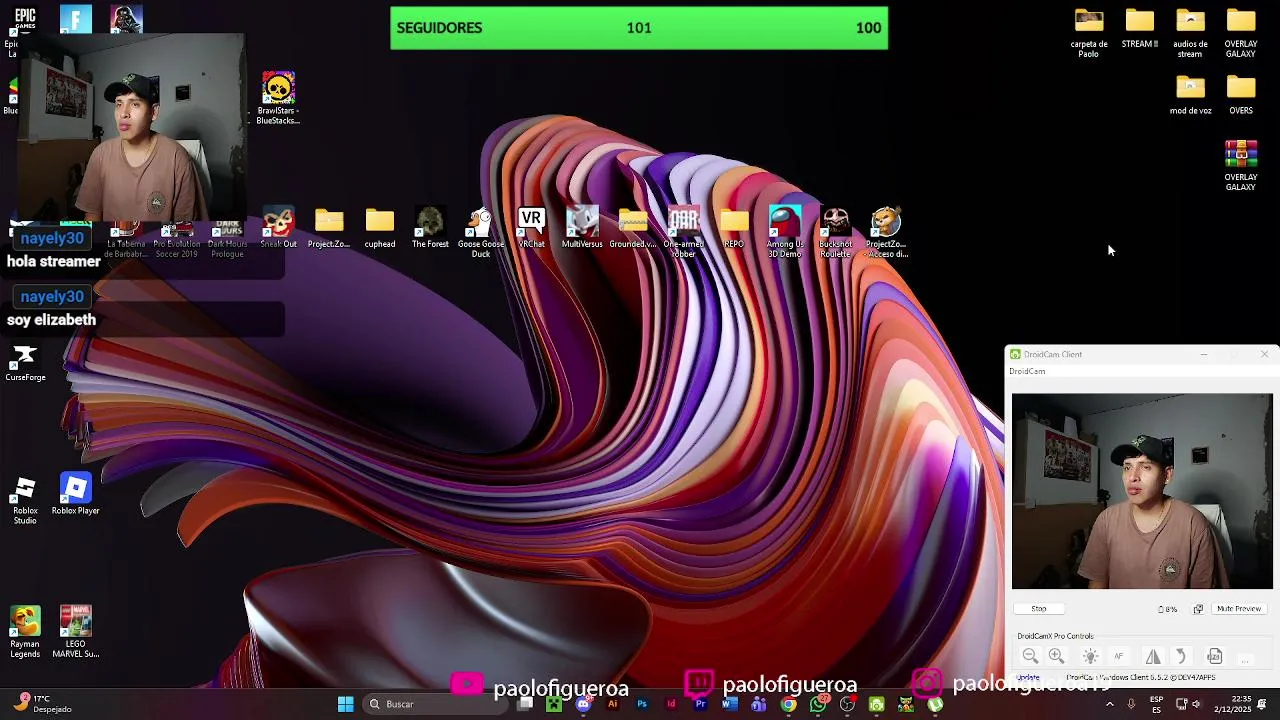Click the Stop button in DroidCam
The height and width of the screenshot is (720, 1280).
pyautogui.click(x=1039, y=608)
